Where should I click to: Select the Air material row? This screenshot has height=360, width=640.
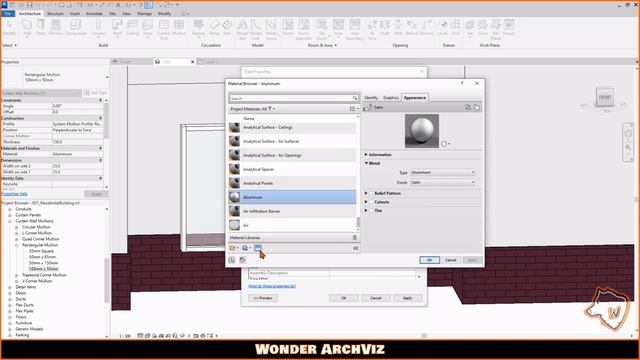pos(292,225)
